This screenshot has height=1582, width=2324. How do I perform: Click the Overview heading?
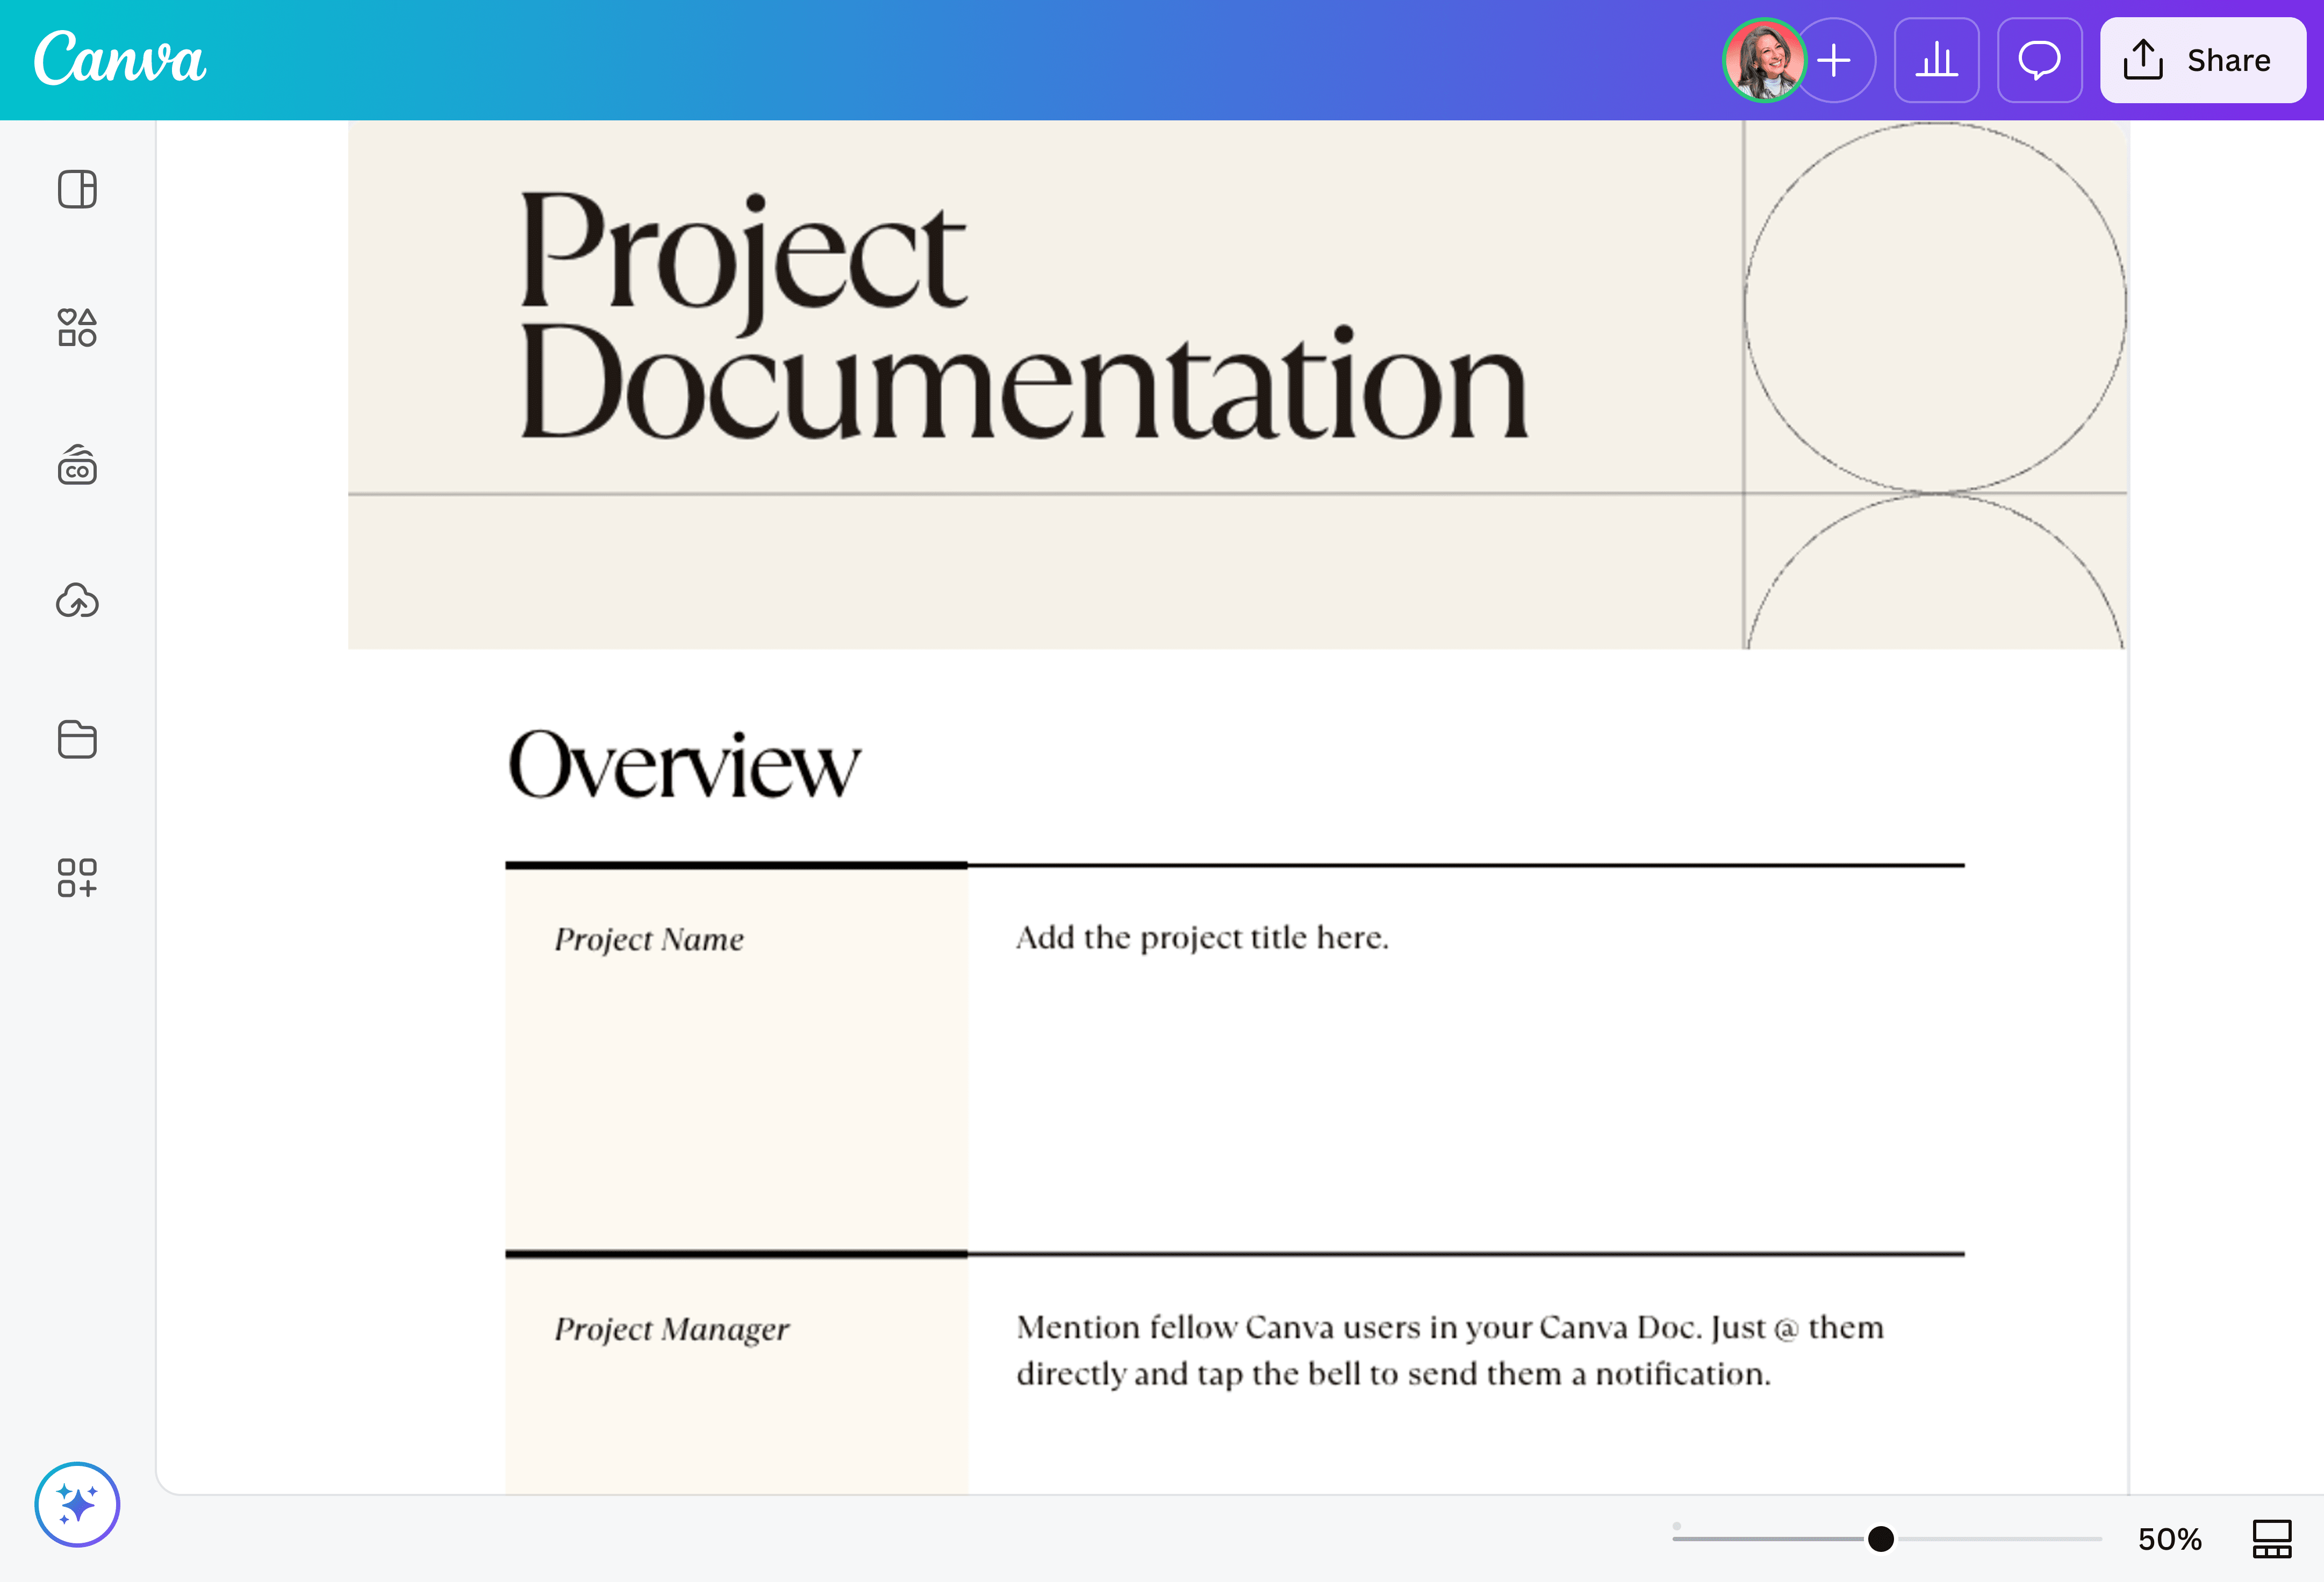coord(685,765)
